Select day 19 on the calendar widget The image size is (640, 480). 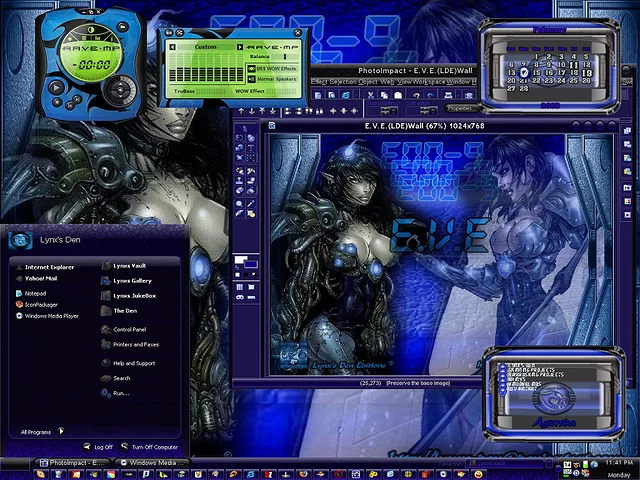(x=587, y=73)
